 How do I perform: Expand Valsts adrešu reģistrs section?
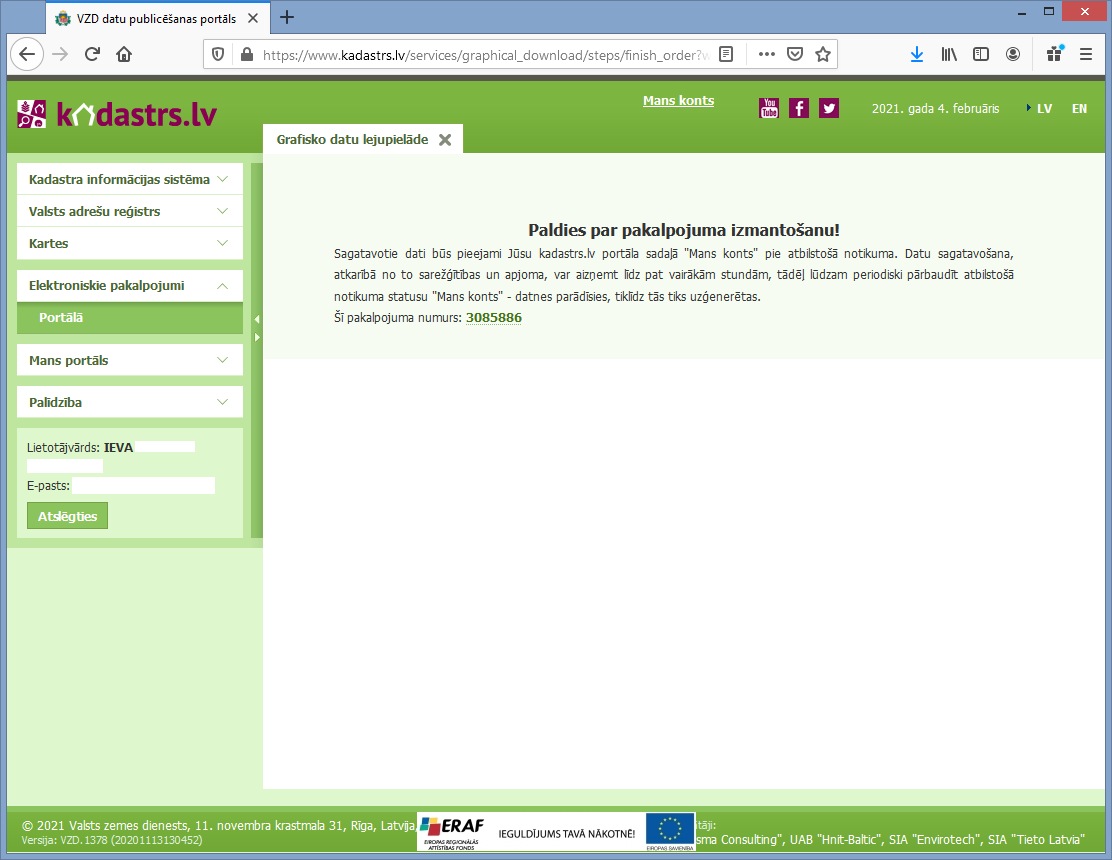(130, 212)
